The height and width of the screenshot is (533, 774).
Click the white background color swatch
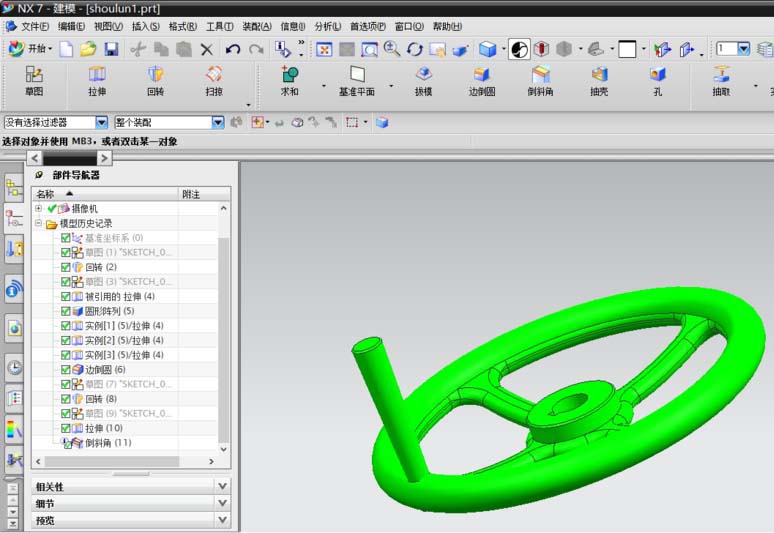pyautogui.click(x=627, y=49)
